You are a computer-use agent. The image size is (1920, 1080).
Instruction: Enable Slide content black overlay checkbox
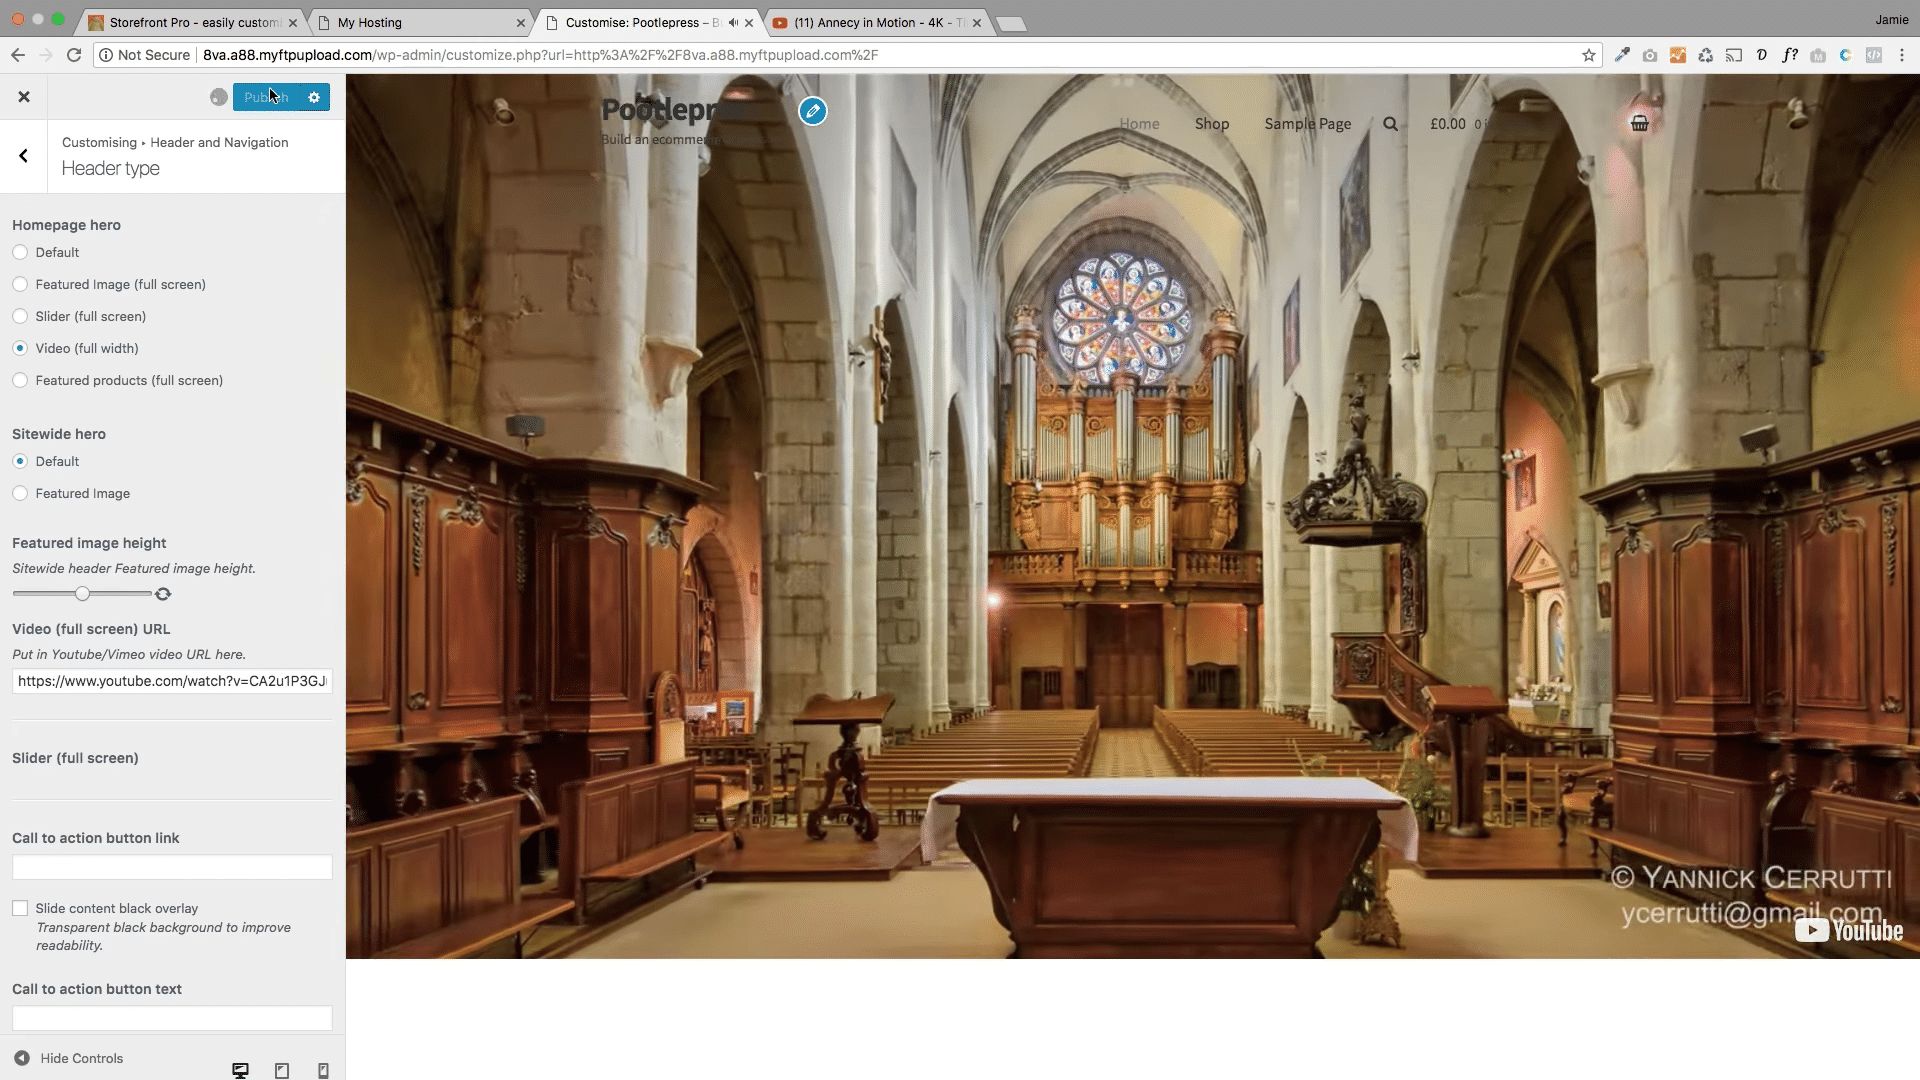[x=20, y=908]
